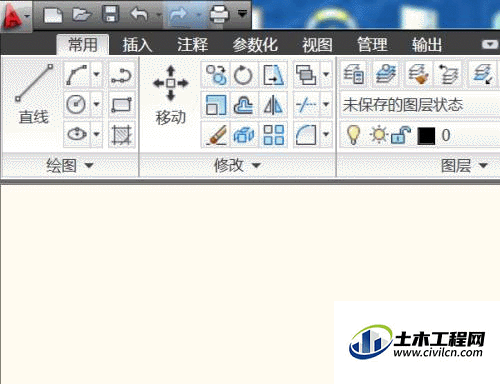Select the Fillet tool
The width and height of the screenshot is (500, 384).
click(x=306, y=135)
